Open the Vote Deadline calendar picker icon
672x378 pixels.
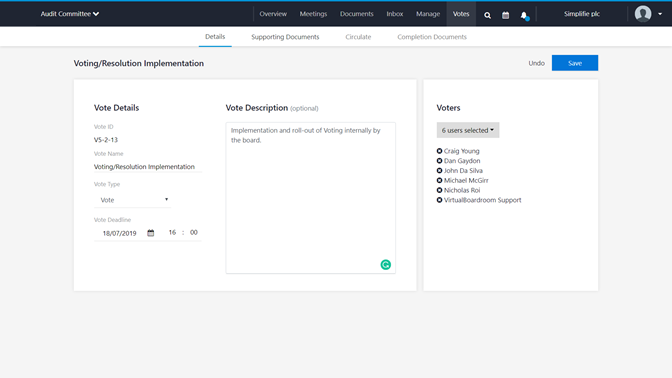pos(151,233)
